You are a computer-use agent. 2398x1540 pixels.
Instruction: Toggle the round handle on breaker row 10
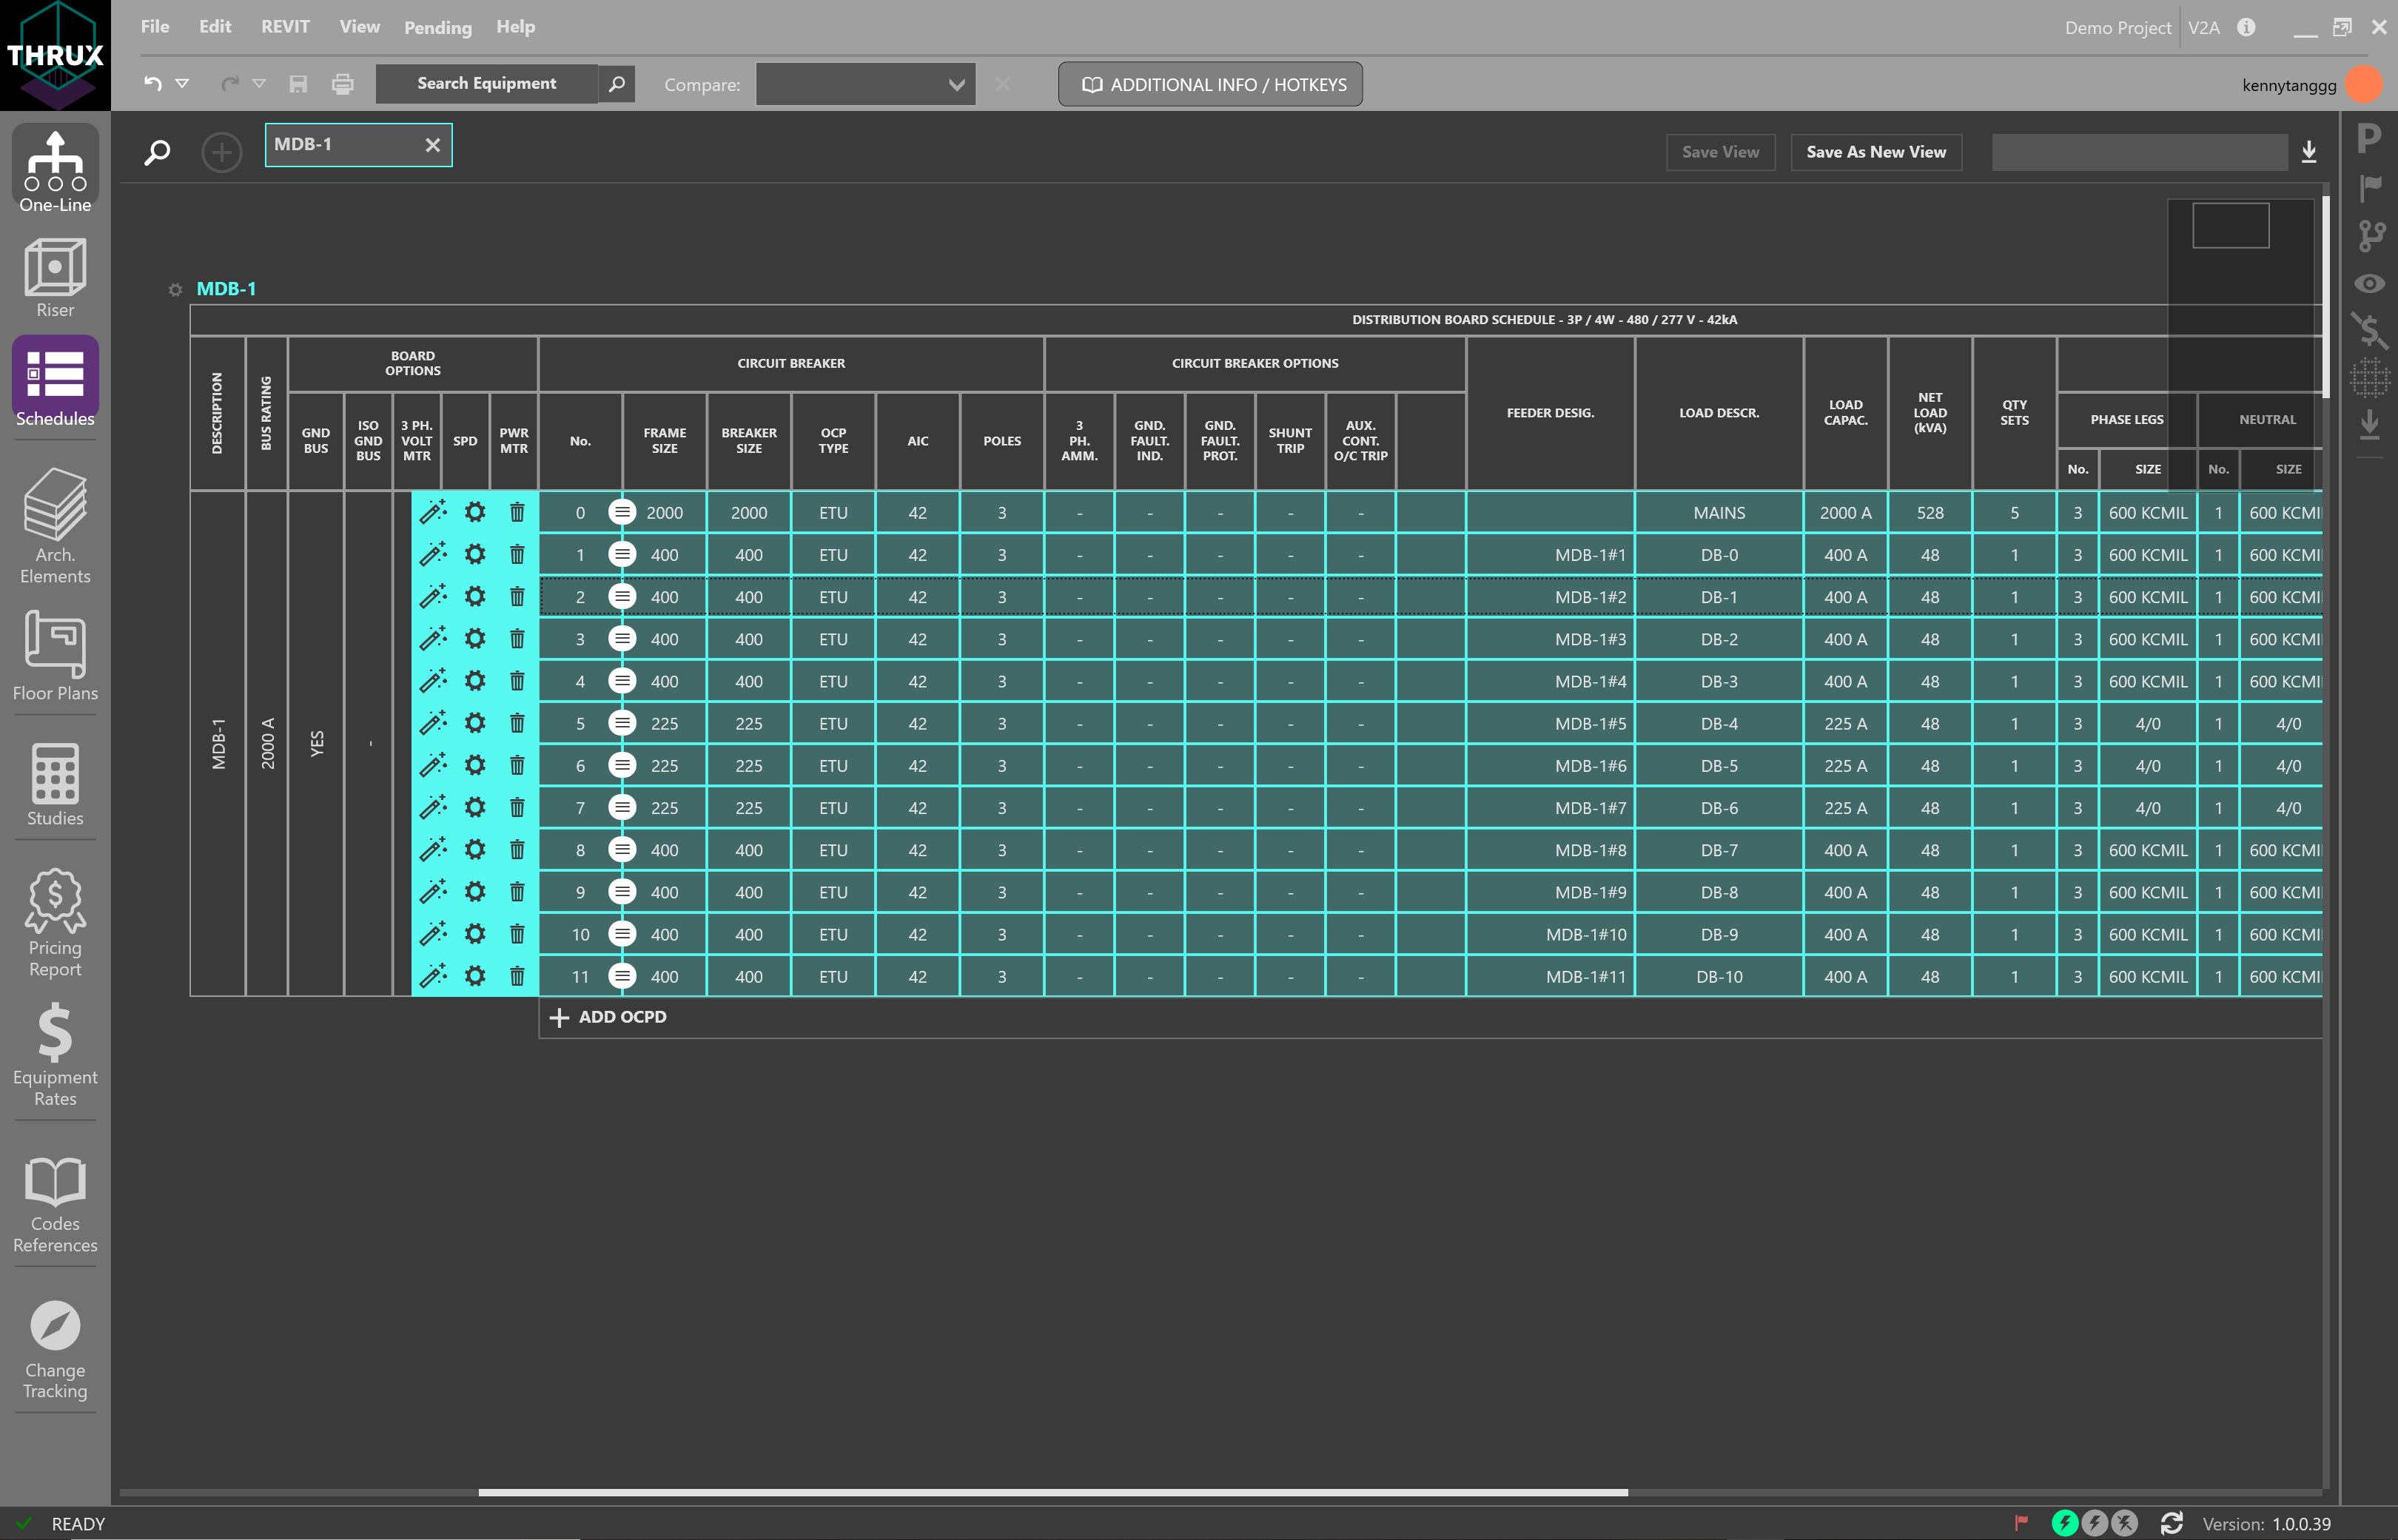click(622, 934)
